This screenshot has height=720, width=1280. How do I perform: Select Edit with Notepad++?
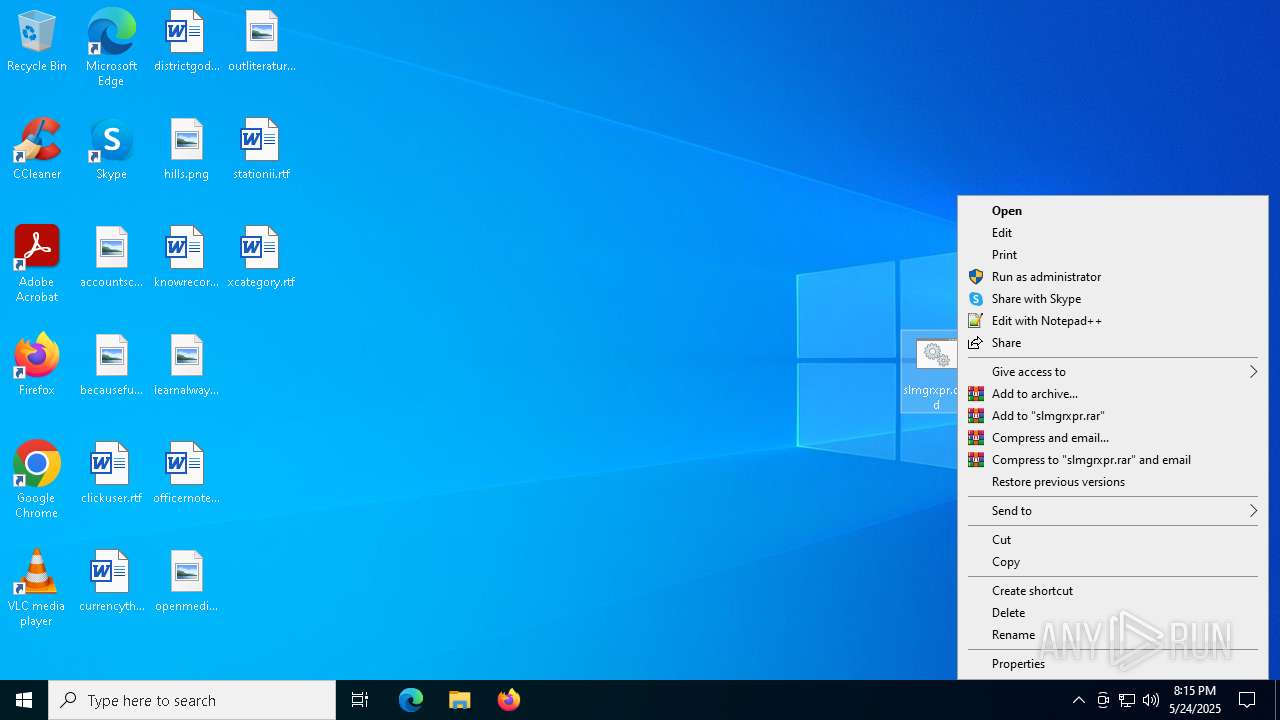pyautogui.click(x=1113, y=321)
